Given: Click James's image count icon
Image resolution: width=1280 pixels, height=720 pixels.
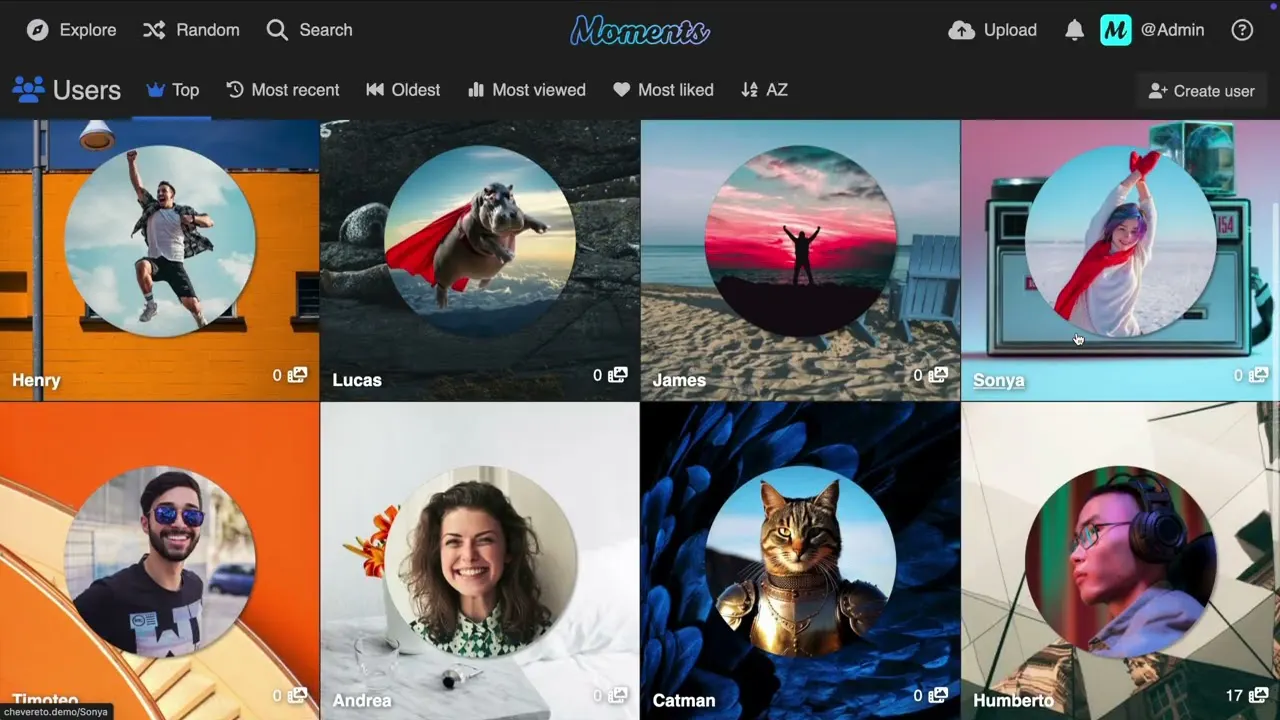Looking at the screenshot, I should tap(938, 375).
